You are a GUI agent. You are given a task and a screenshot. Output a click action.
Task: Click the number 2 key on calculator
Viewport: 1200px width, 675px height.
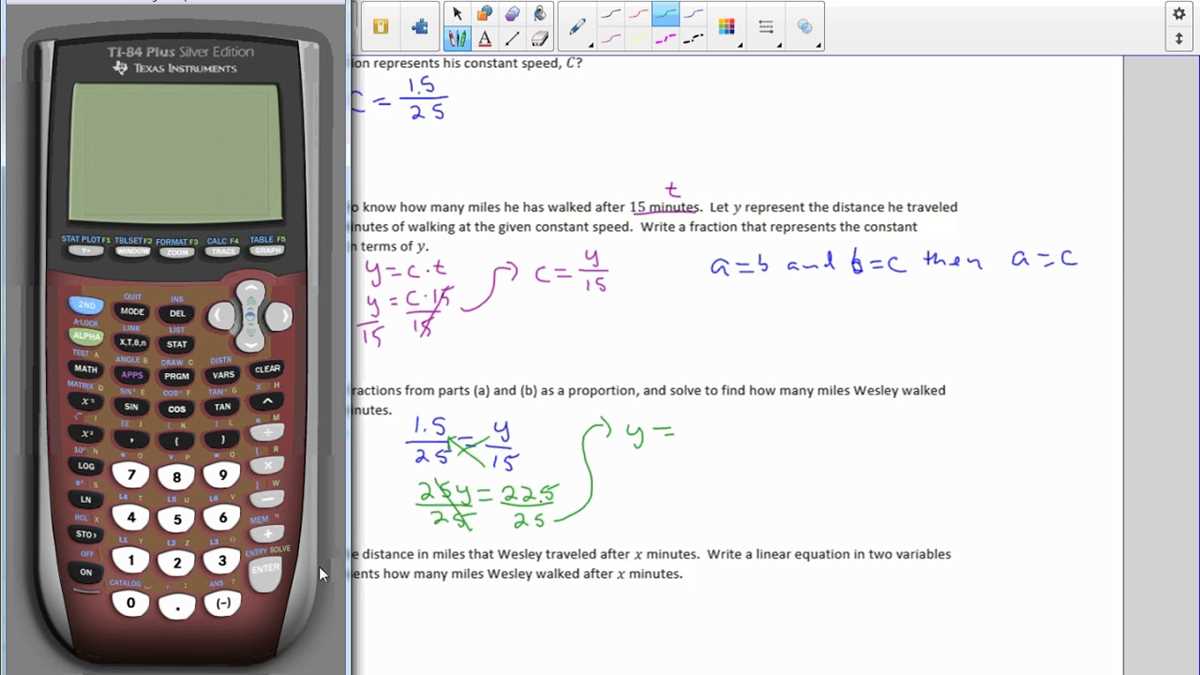(x=177, y=563)
